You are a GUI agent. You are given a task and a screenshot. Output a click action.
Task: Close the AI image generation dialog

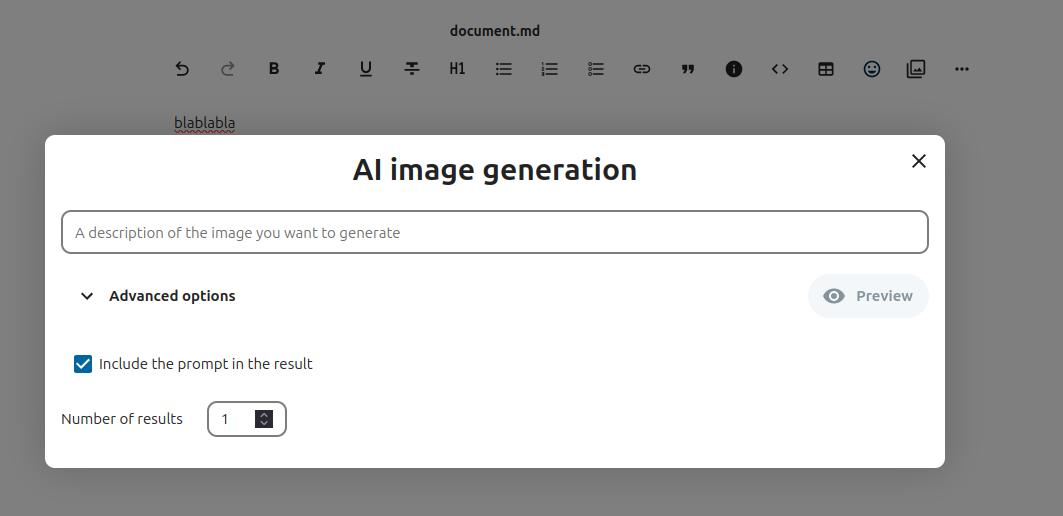coord(919,161)
